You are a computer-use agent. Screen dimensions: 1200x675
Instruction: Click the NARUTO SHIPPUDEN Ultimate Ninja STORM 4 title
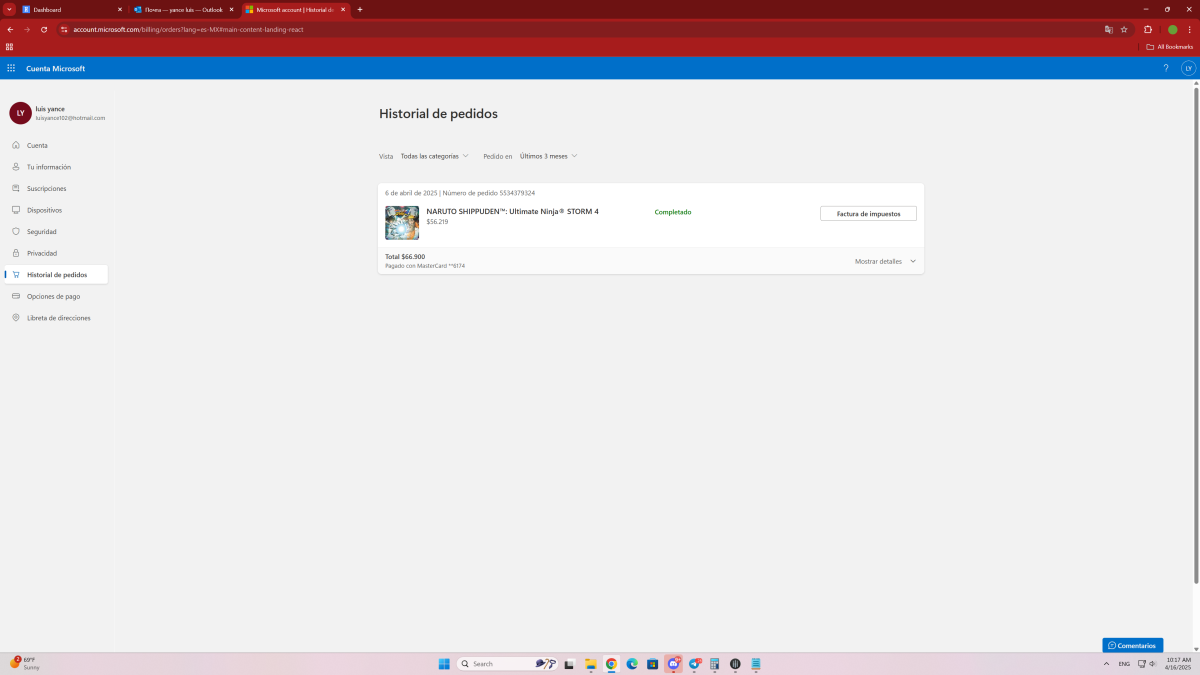pyautogui.click(x=512, y=211)
